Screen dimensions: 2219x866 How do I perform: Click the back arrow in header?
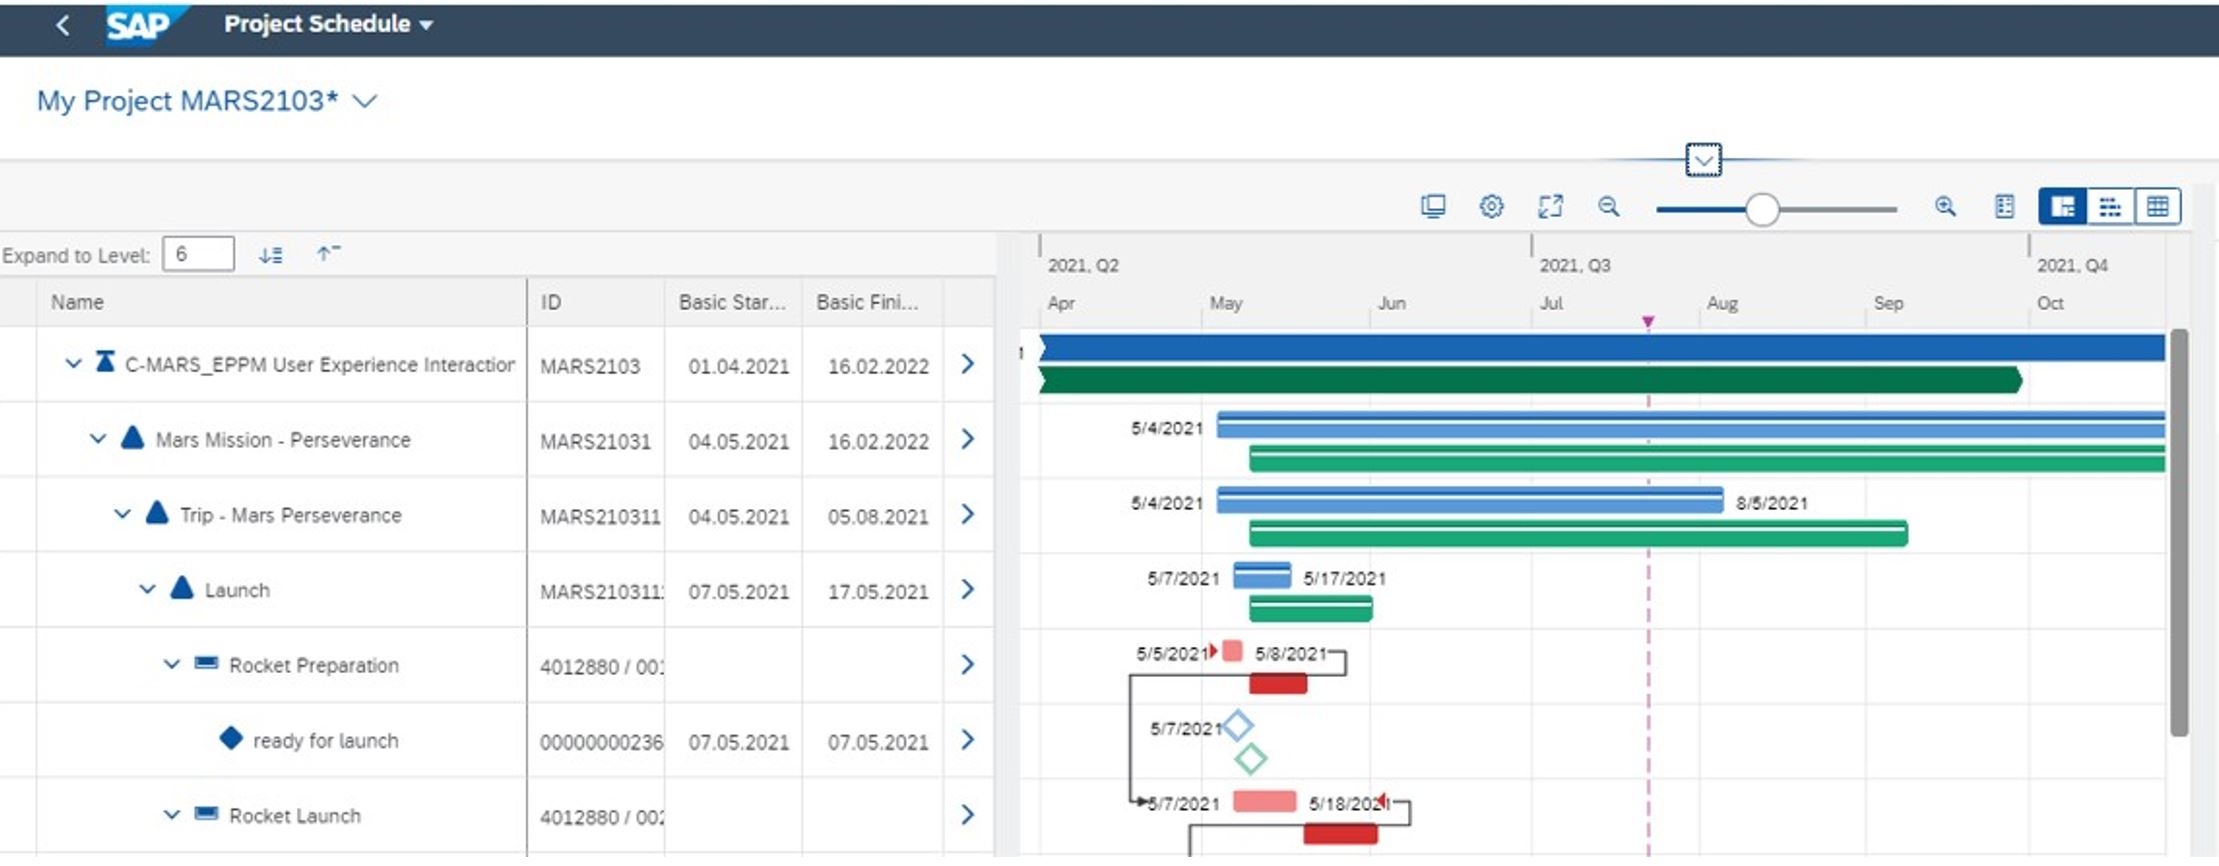click(62, 25)
